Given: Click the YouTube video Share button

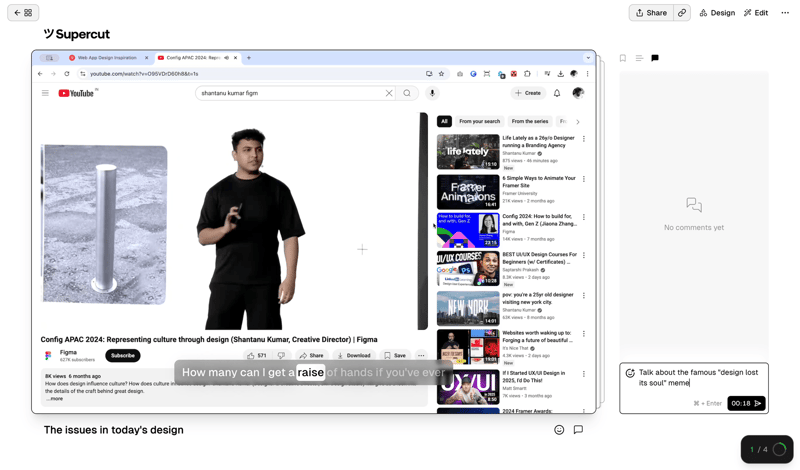Looking at the screenshot, I should click(311, 356).
